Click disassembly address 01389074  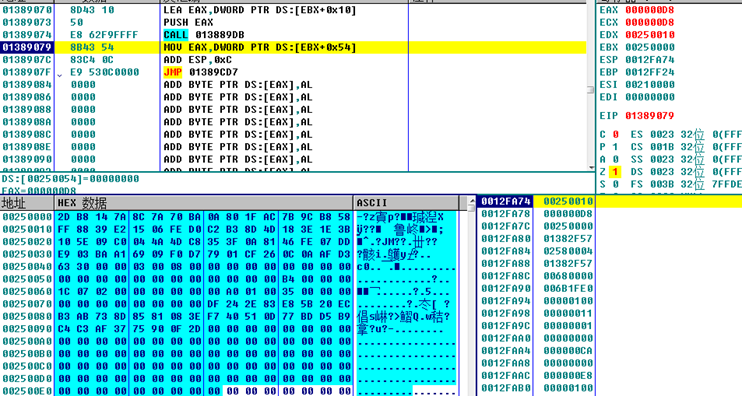pyautogui.click(x=27, y=35)
